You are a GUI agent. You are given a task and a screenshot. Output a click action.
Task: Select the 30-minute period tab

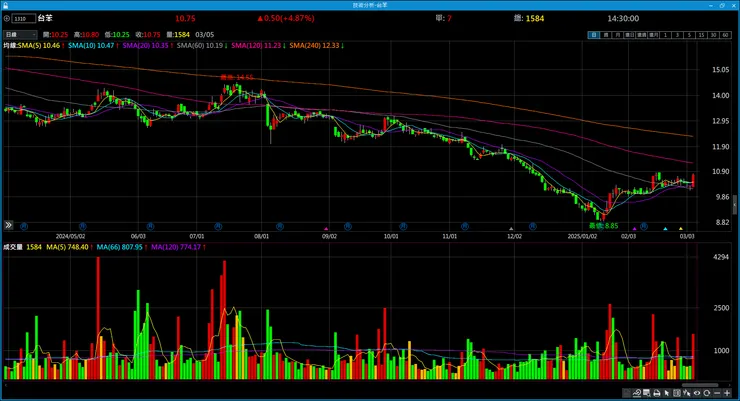click(714, 35)
